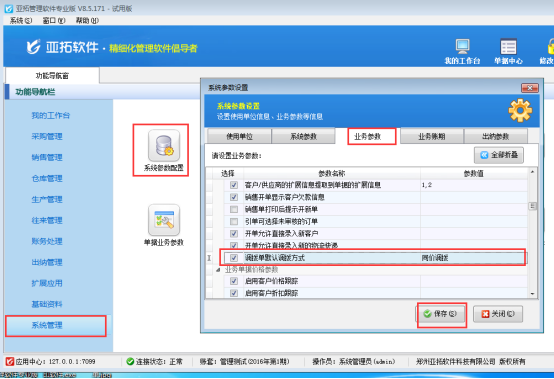Open 我的工作台 monitor icon in header
The image size is (554, 379).
tap(462, 46)
